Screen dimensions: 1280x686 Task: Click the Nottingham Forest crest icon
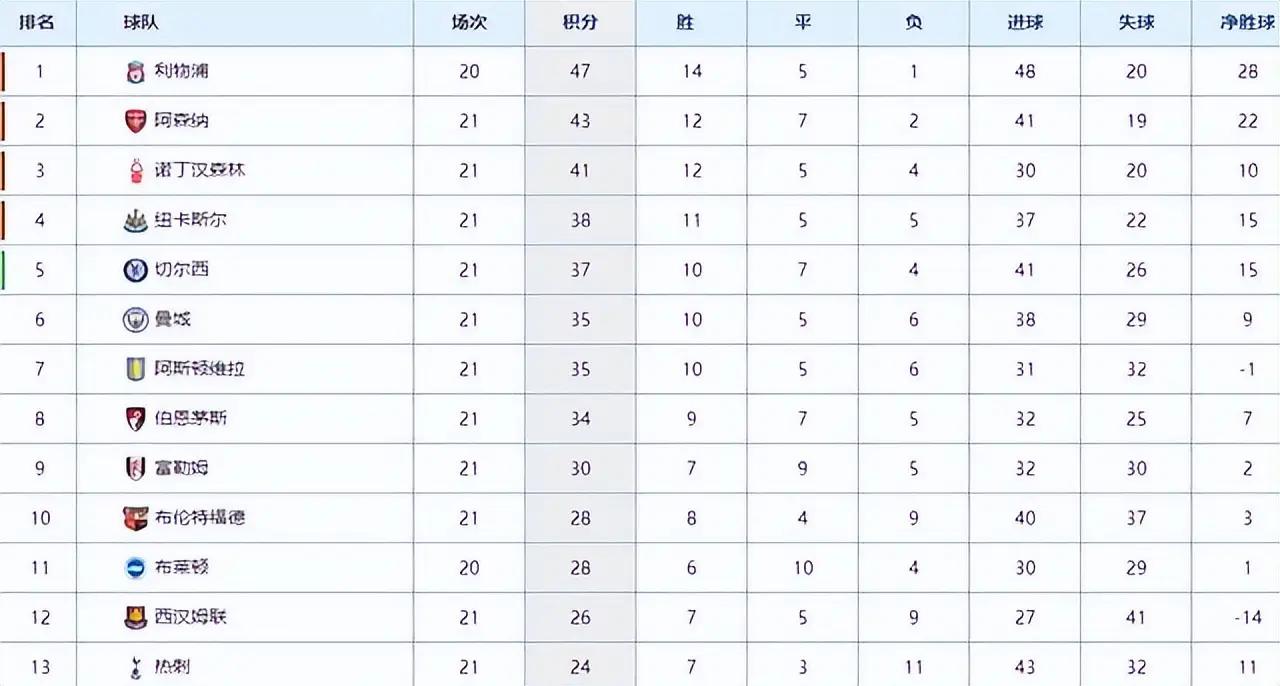point(135,171)
